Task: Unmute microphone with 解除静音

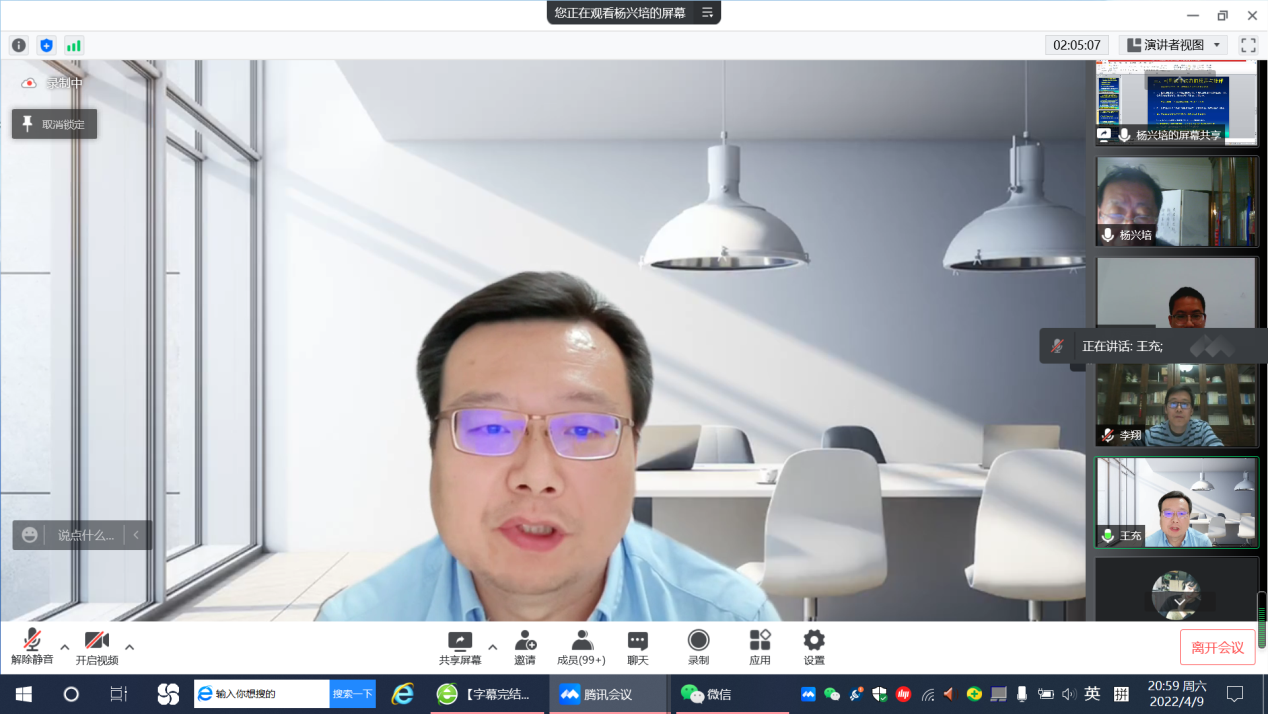Action: [32, 647]
